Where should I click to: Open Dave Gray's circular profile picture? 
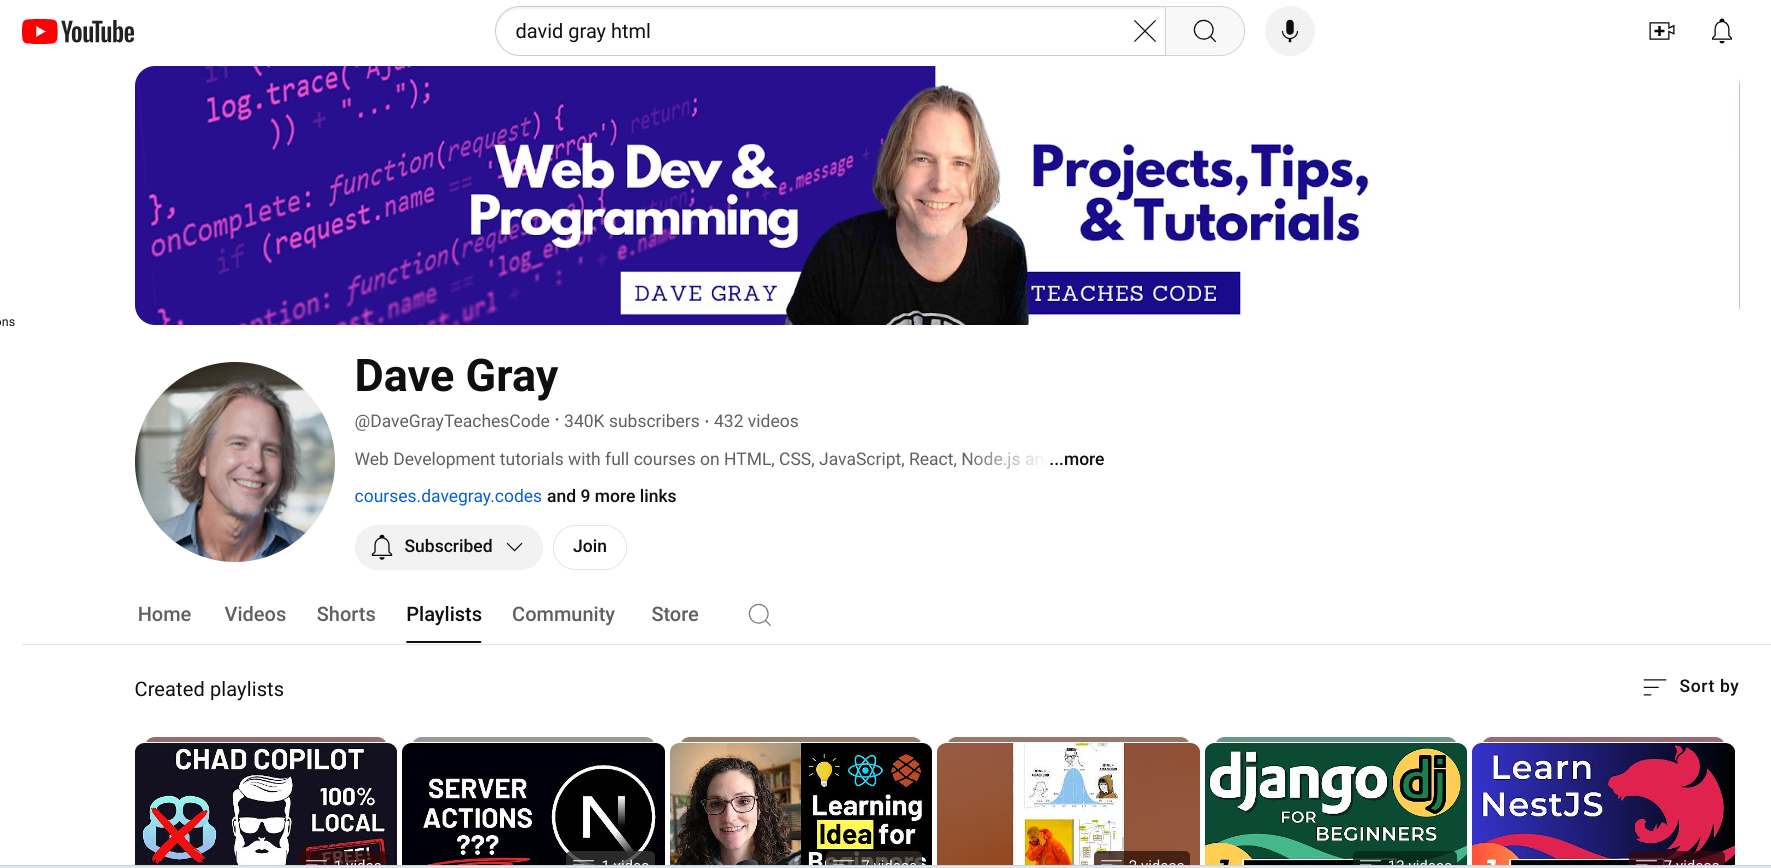[x=235, y=462]
